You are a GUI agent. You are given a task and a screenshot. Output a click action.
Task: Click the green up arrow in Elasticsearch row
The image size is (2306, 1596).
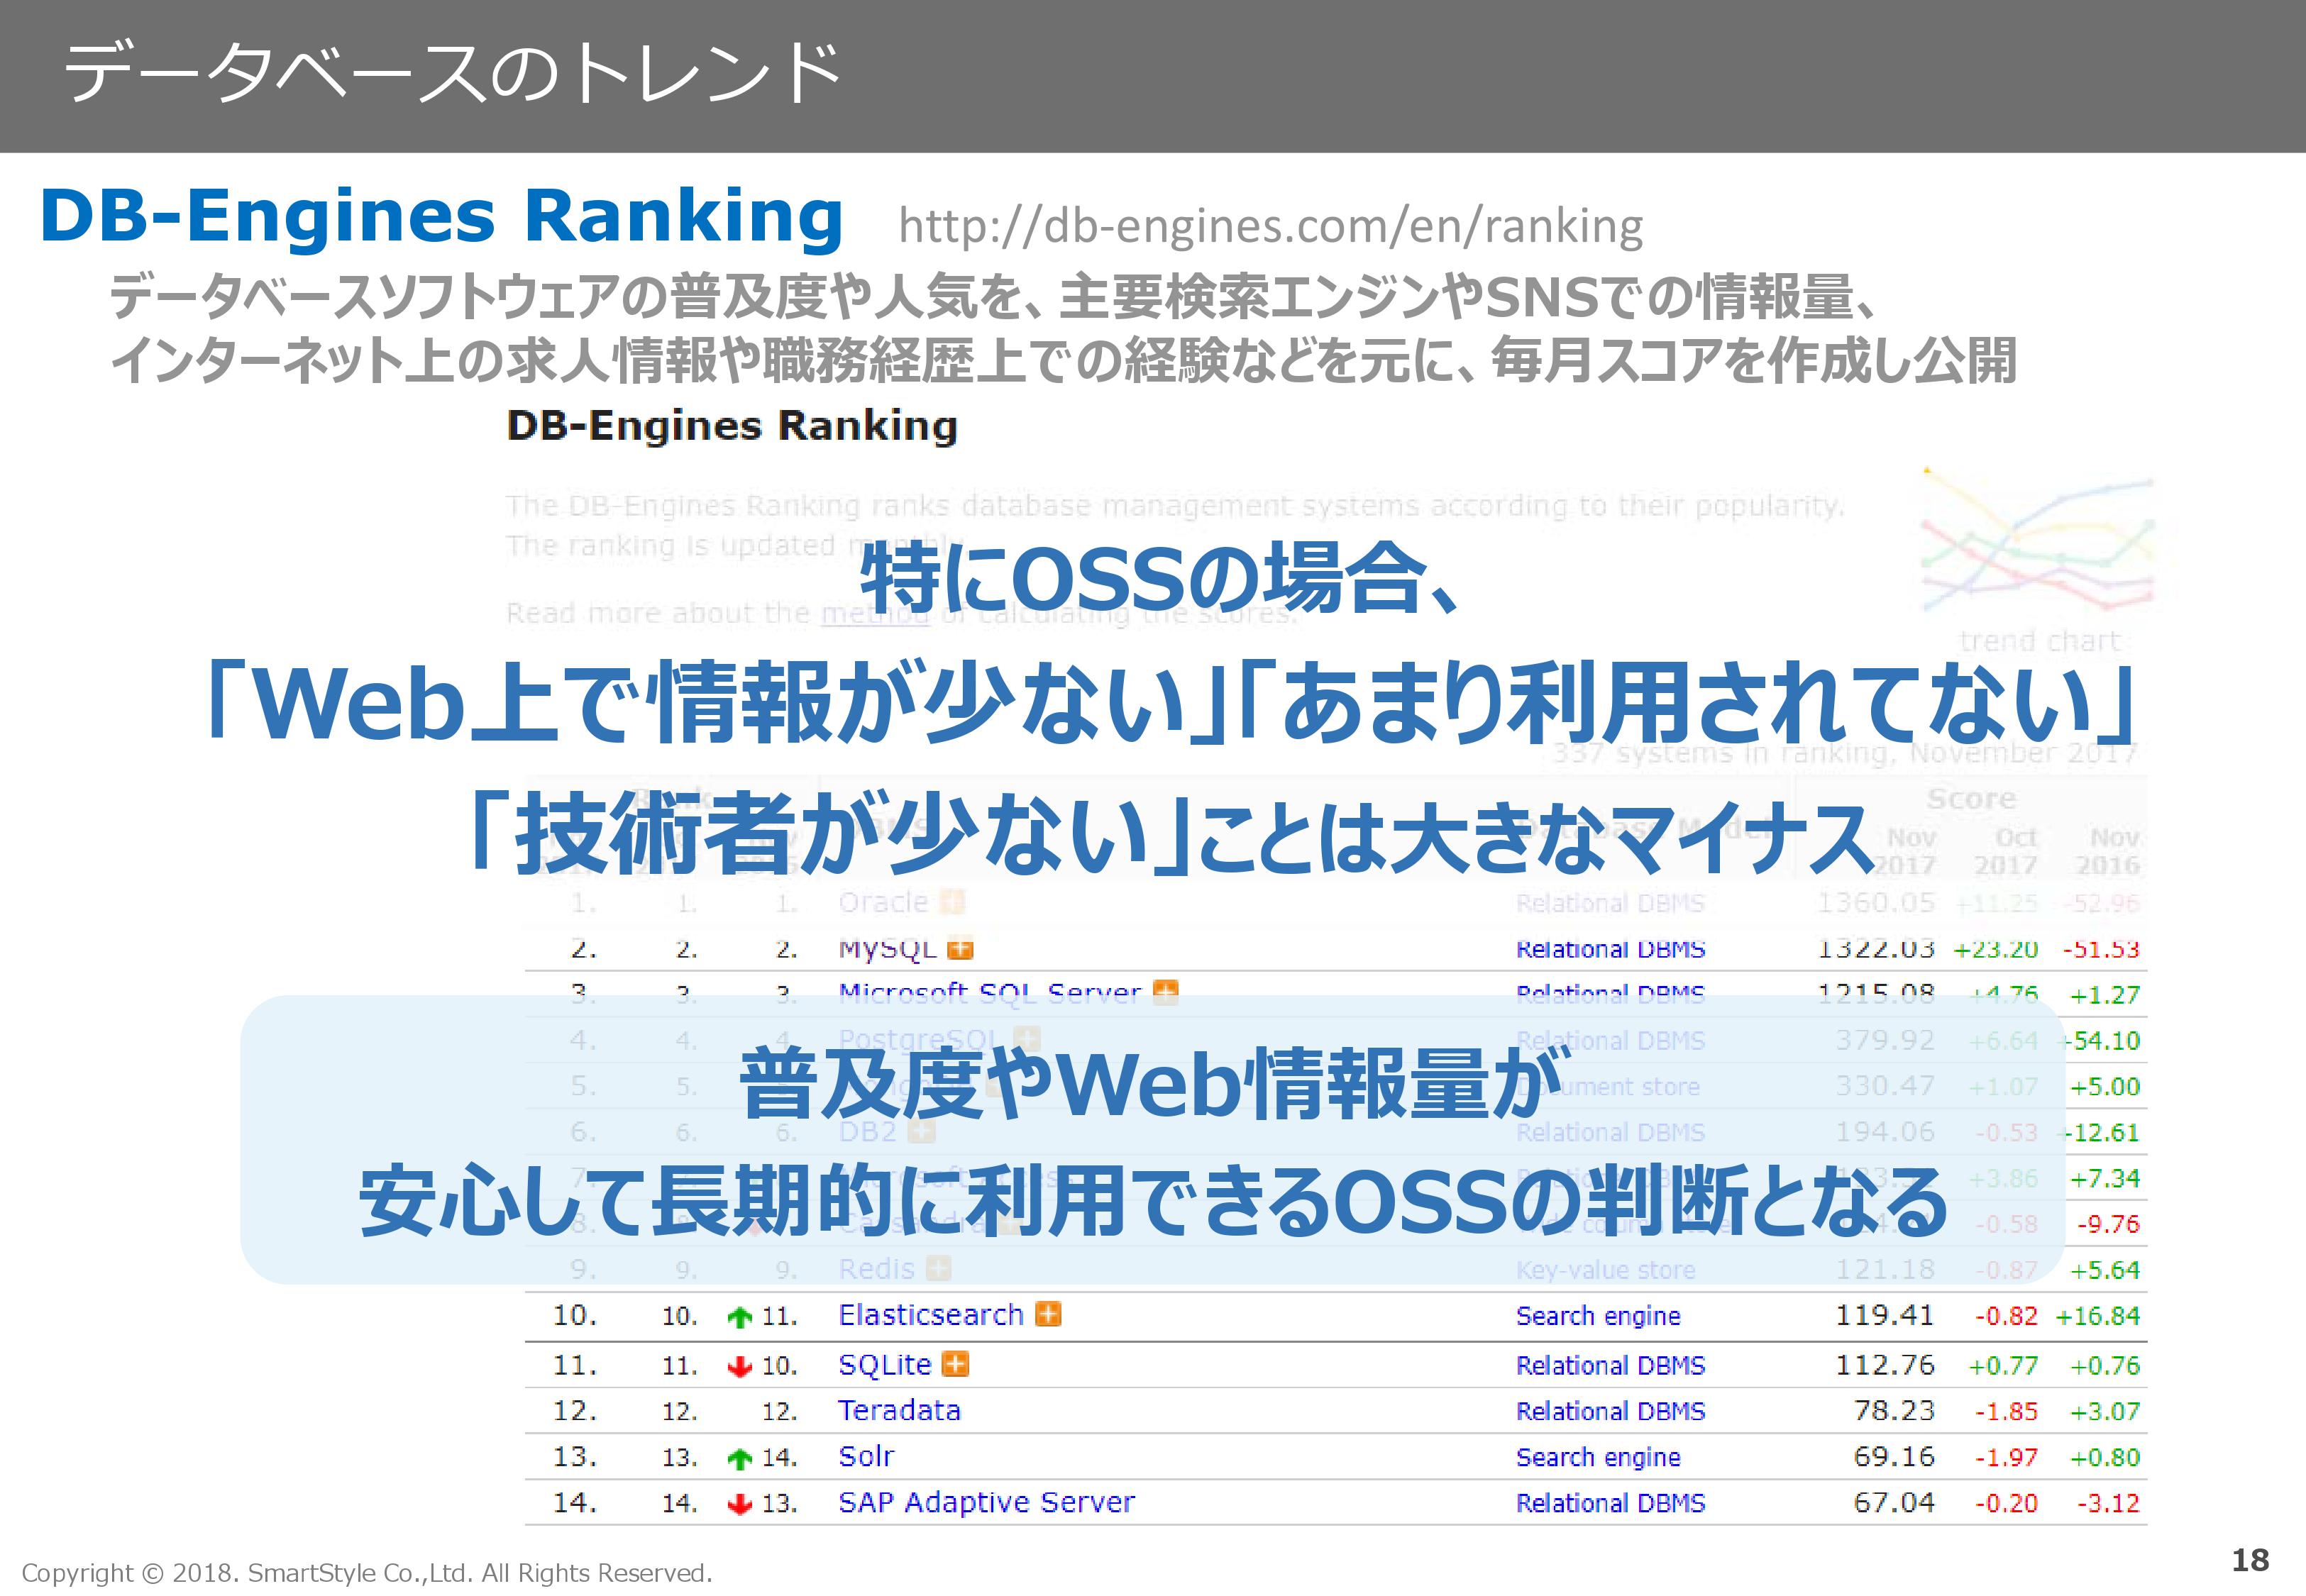click(739, 1317)
